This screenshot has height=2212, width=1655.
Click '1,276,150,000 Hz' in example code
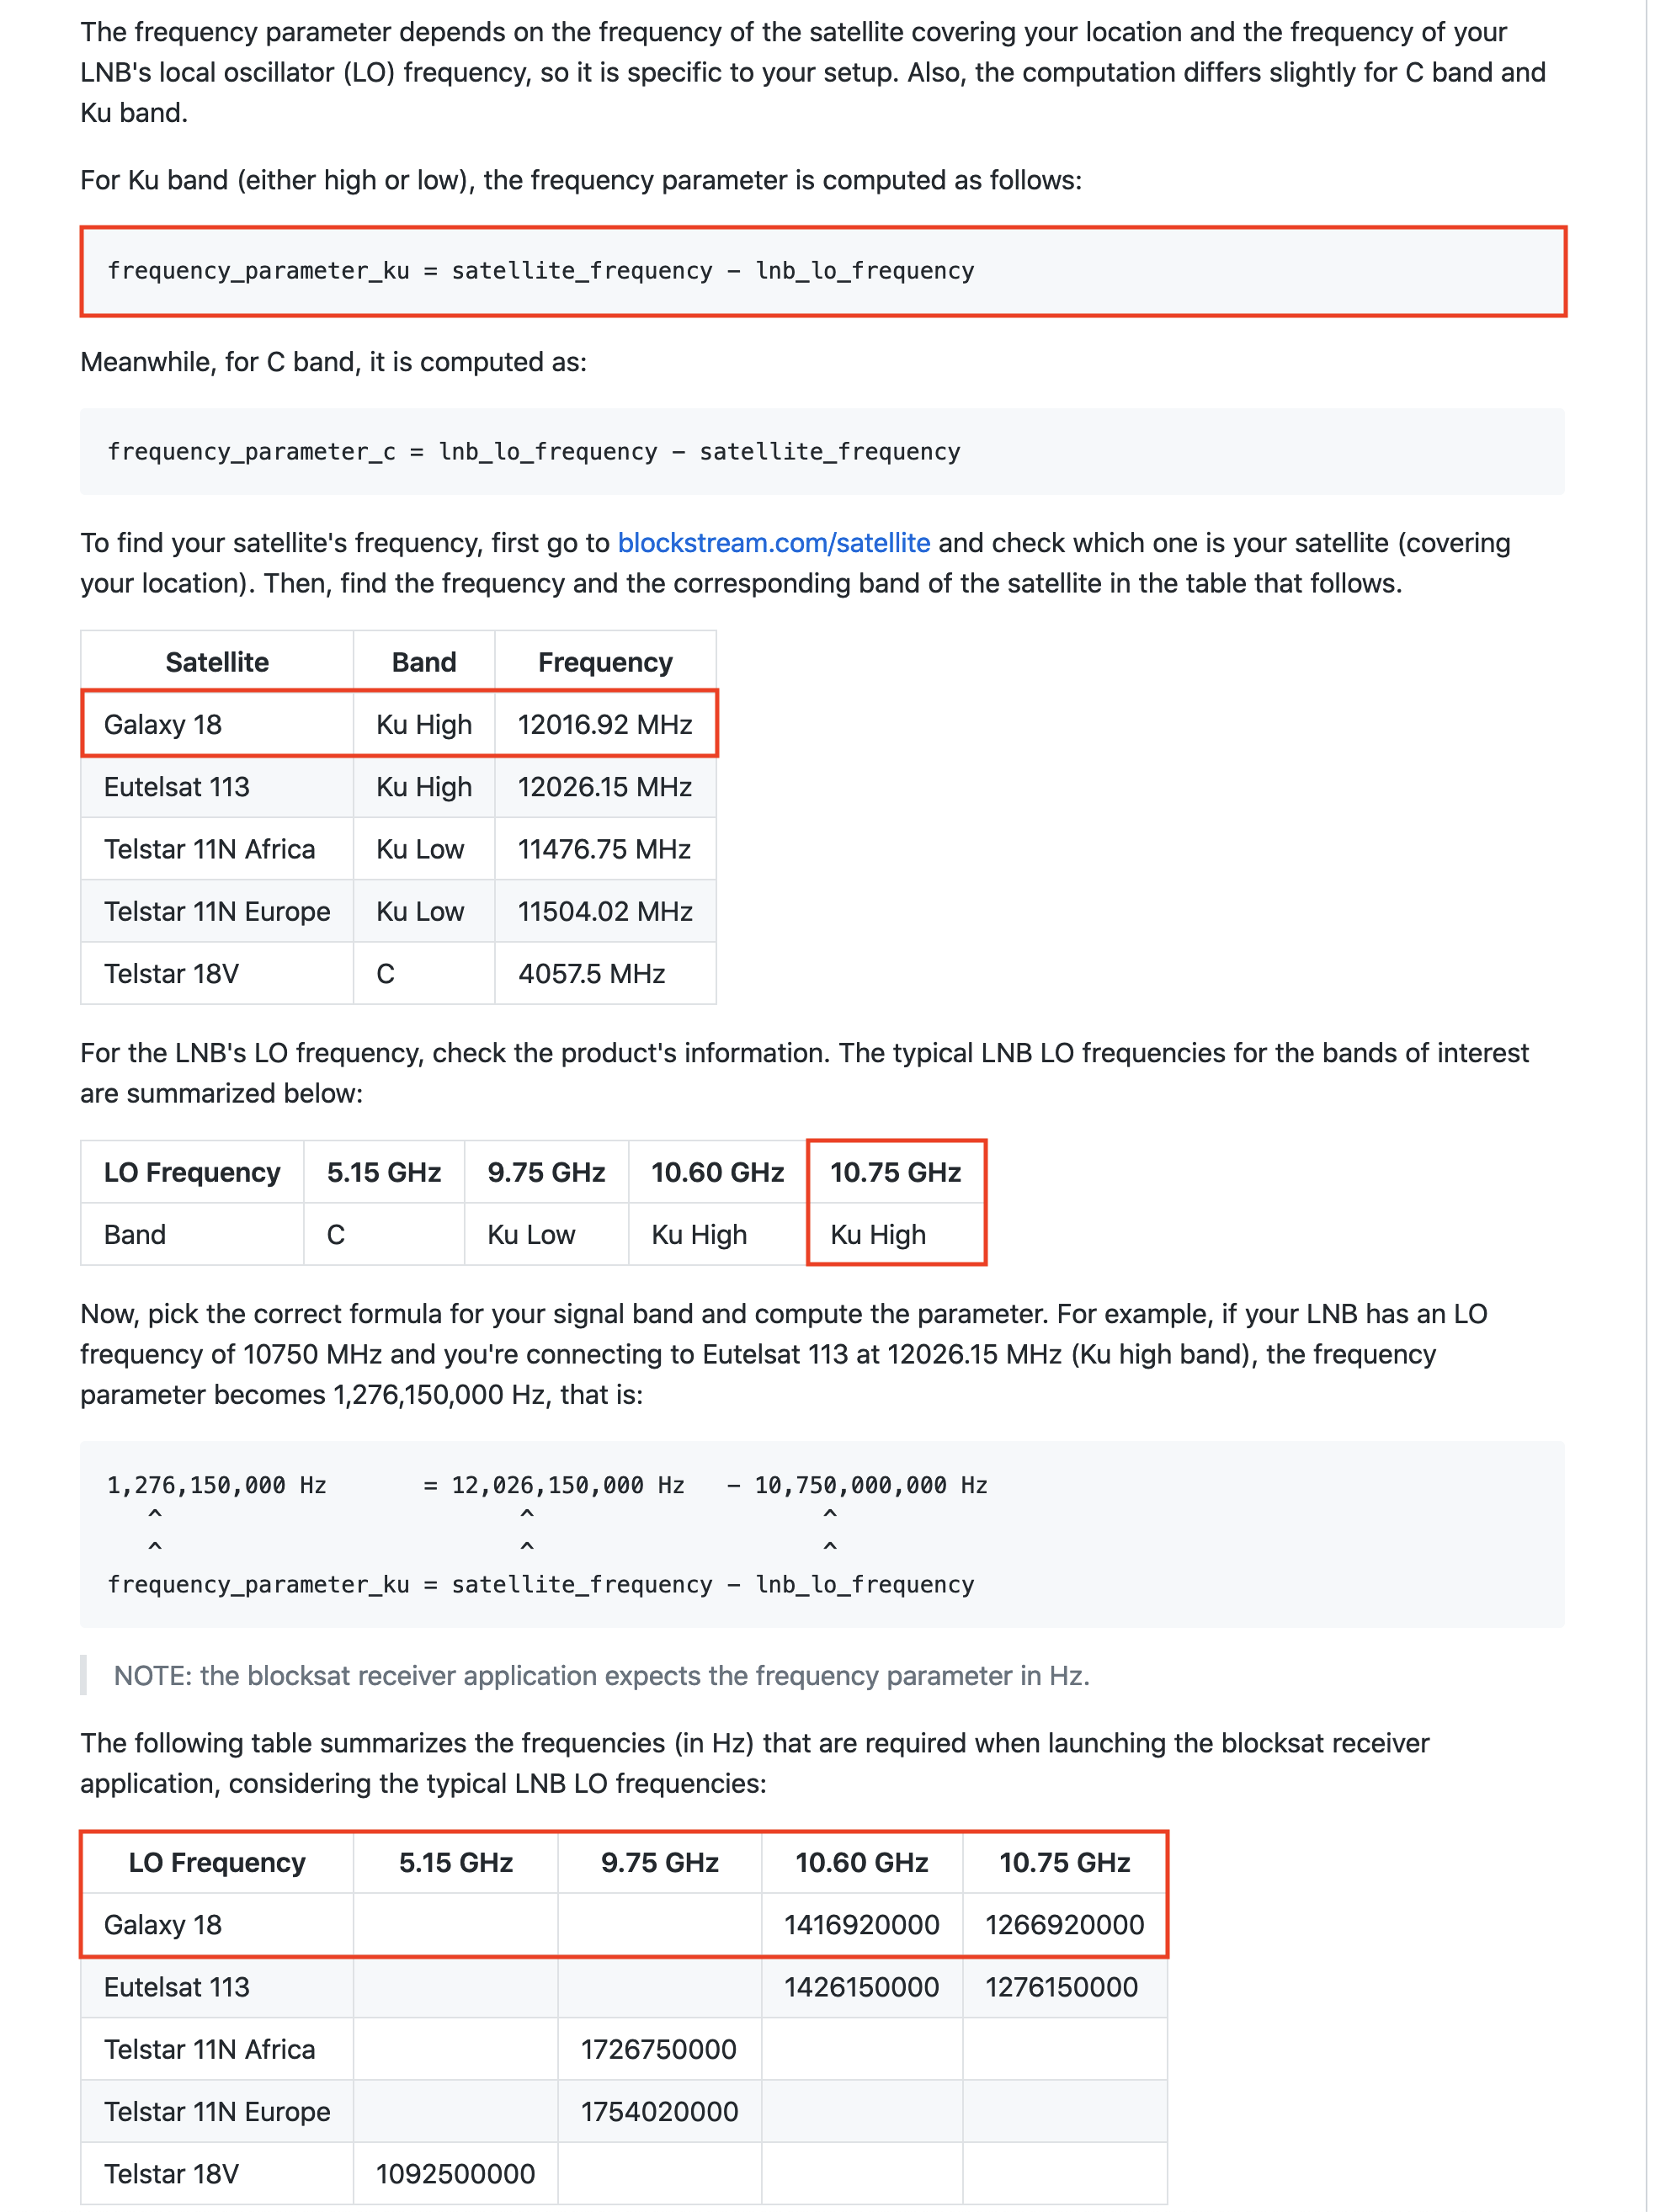(217, 1485)
